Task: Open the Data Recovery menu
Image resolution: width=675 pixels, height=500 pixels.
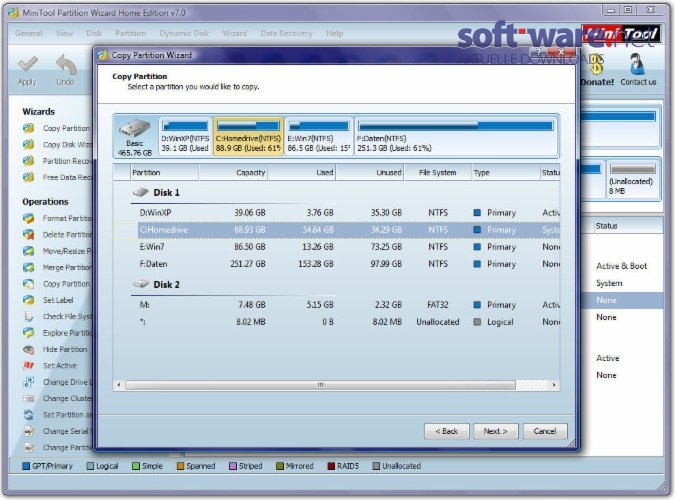Action: coord(286,33)
